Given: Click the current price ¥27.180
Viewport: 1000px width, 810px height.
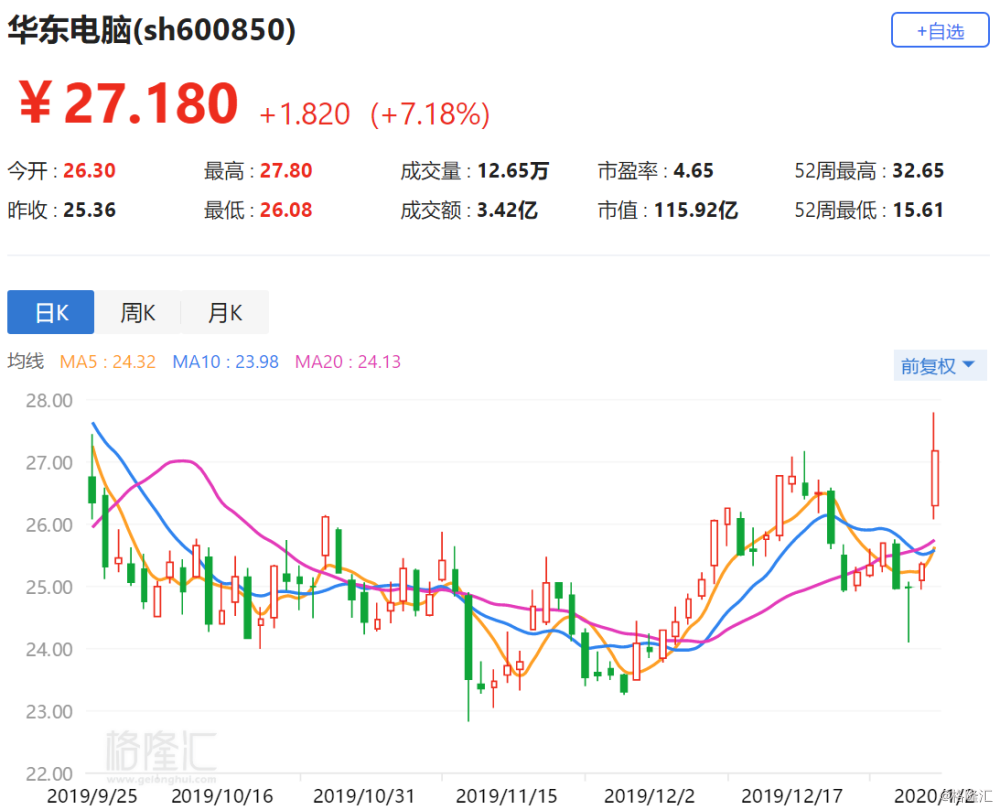Looking at the screenshot, I should click(128, 103).
